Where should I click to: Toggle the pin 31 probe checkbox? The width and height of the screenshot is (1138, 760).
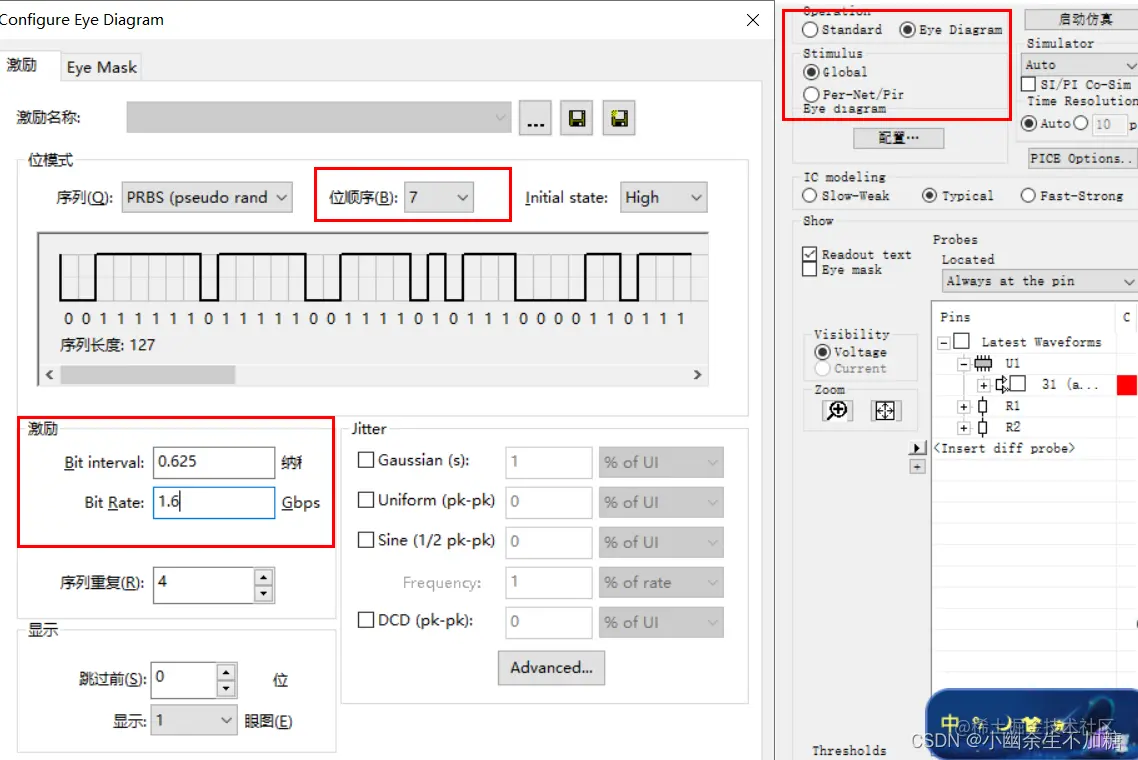1018,383
